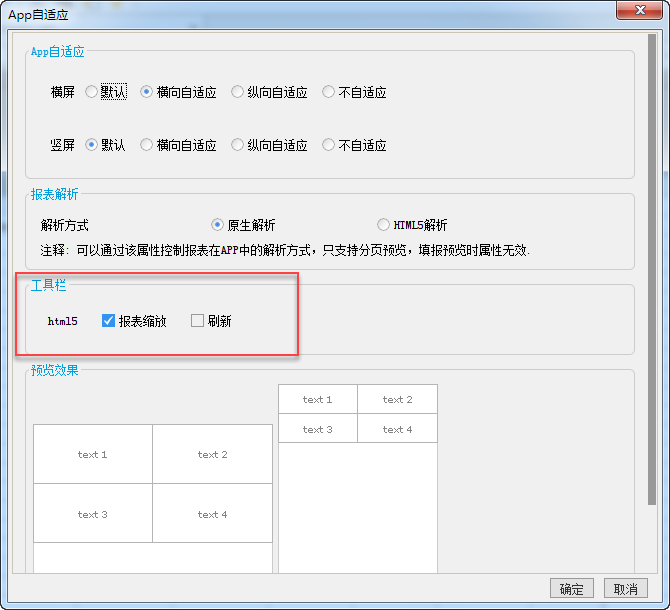Choose HTML5解析 parsing mode
Viewport: 670px width, 610px height.
383,225
